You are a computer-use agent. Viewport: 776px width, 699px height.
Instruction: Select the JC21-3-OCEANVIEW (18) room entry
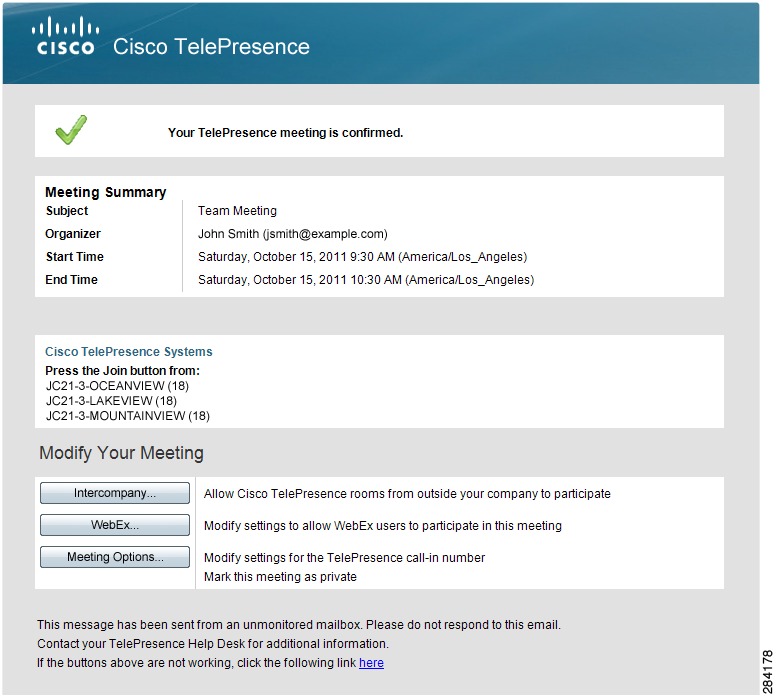coord(117,386)
